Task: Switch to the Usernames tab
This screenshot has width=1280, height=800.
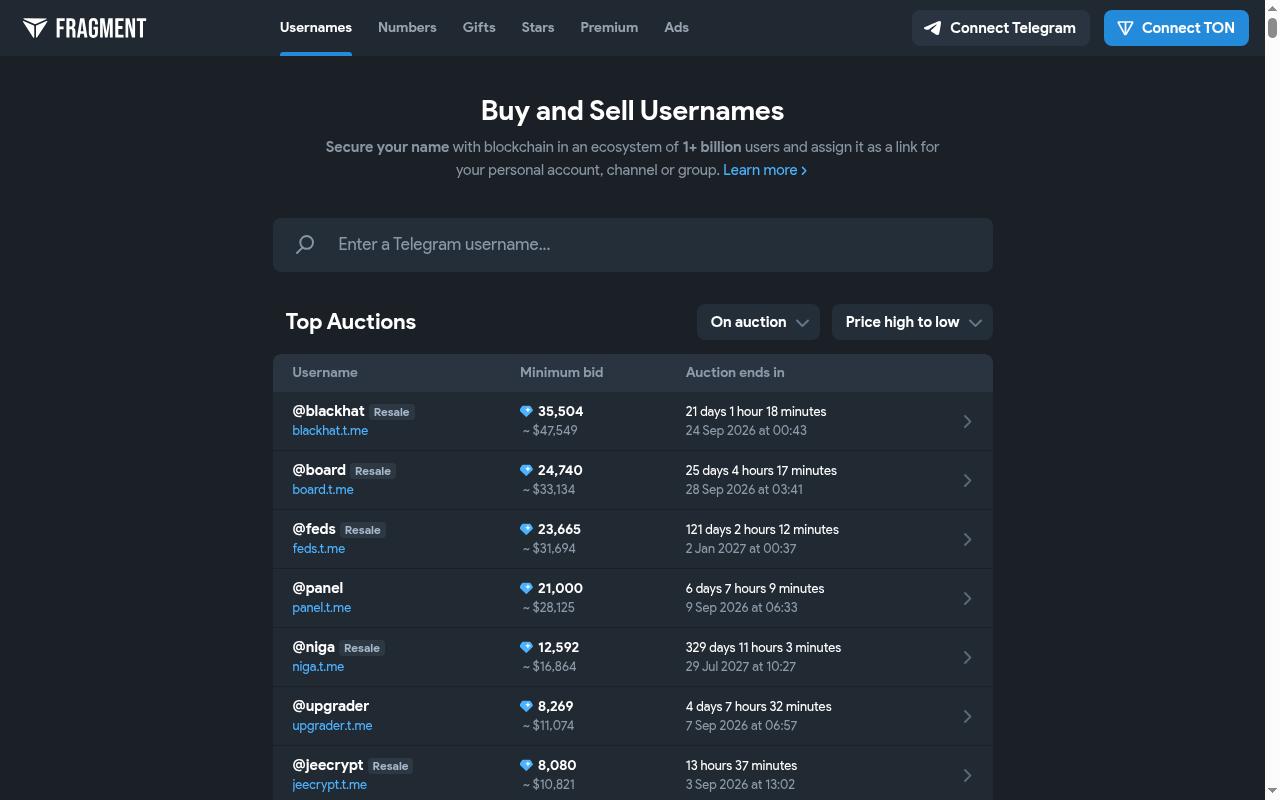Action: coord(316,27)
